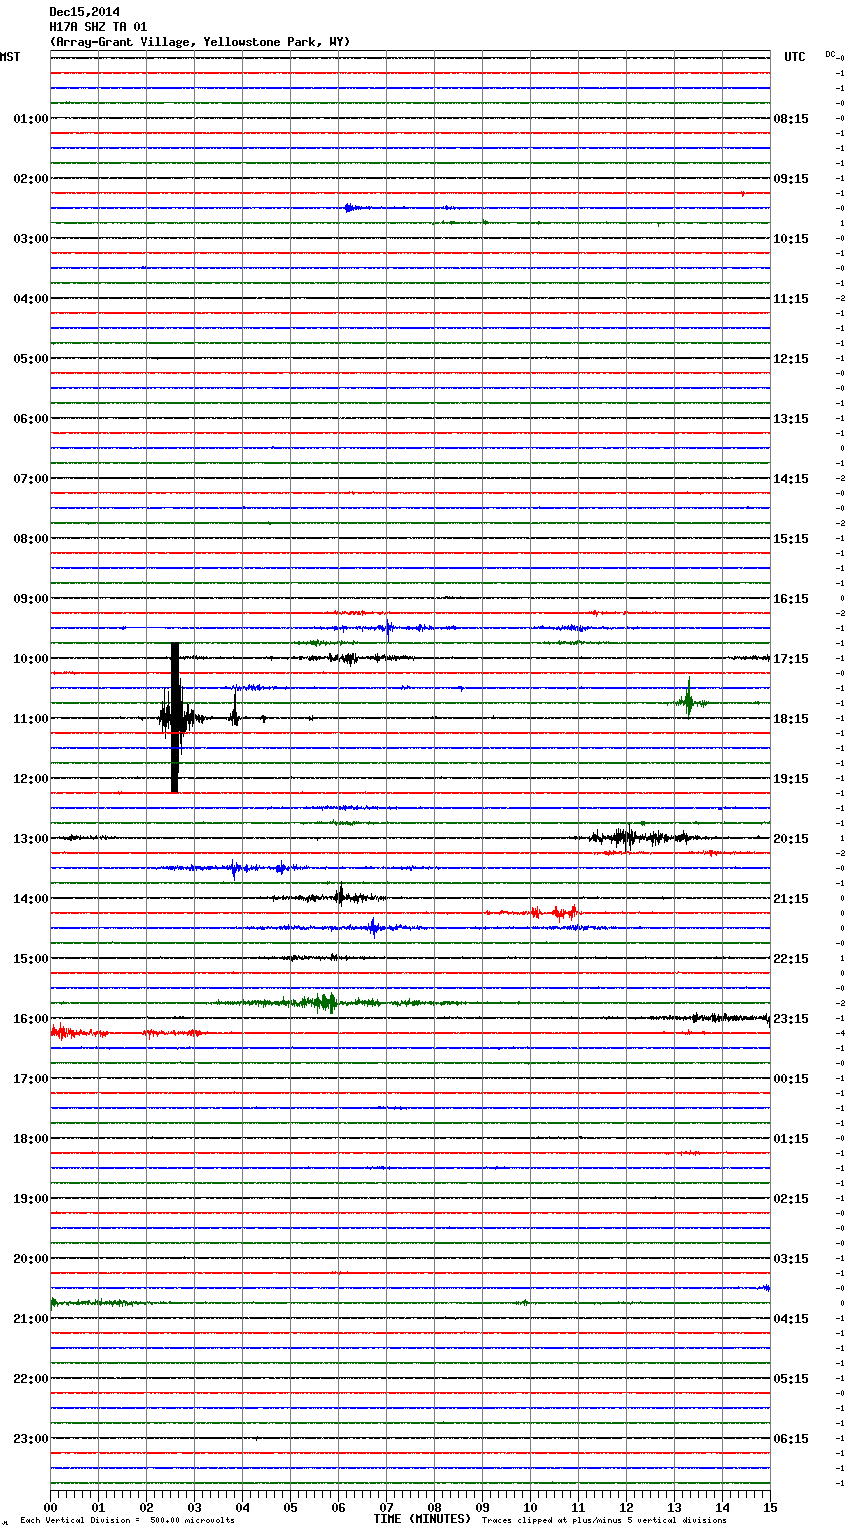This screenshot has width=850, height=1534.
Task: Click the 17:15 UTC time label
Action: pyautogui.click(x=791, y=659)
